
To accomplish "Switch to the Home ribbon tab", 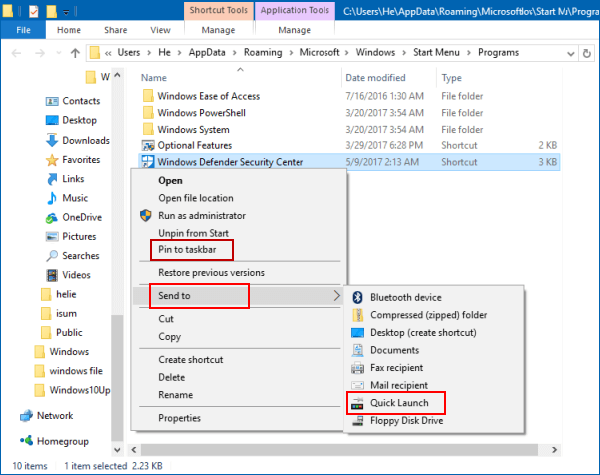I will click(x=69, y=30).
